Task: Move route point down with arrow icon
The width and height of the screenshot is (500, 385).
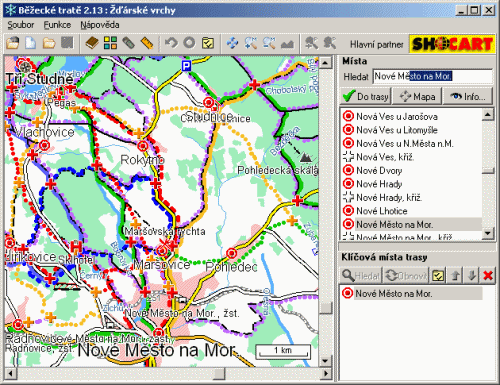Action: tap(471, 276)
